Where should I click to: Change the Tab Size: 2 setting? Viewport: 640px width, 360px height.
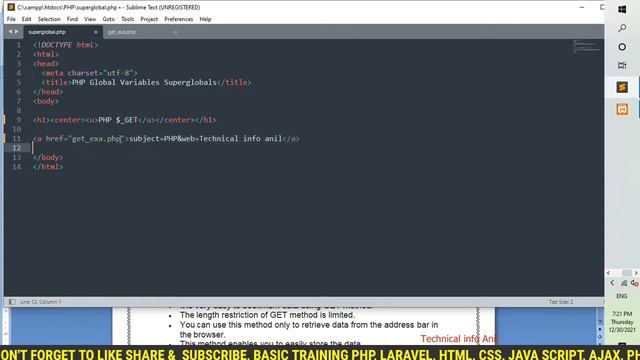pyautogui.click(x=561, y=302)
